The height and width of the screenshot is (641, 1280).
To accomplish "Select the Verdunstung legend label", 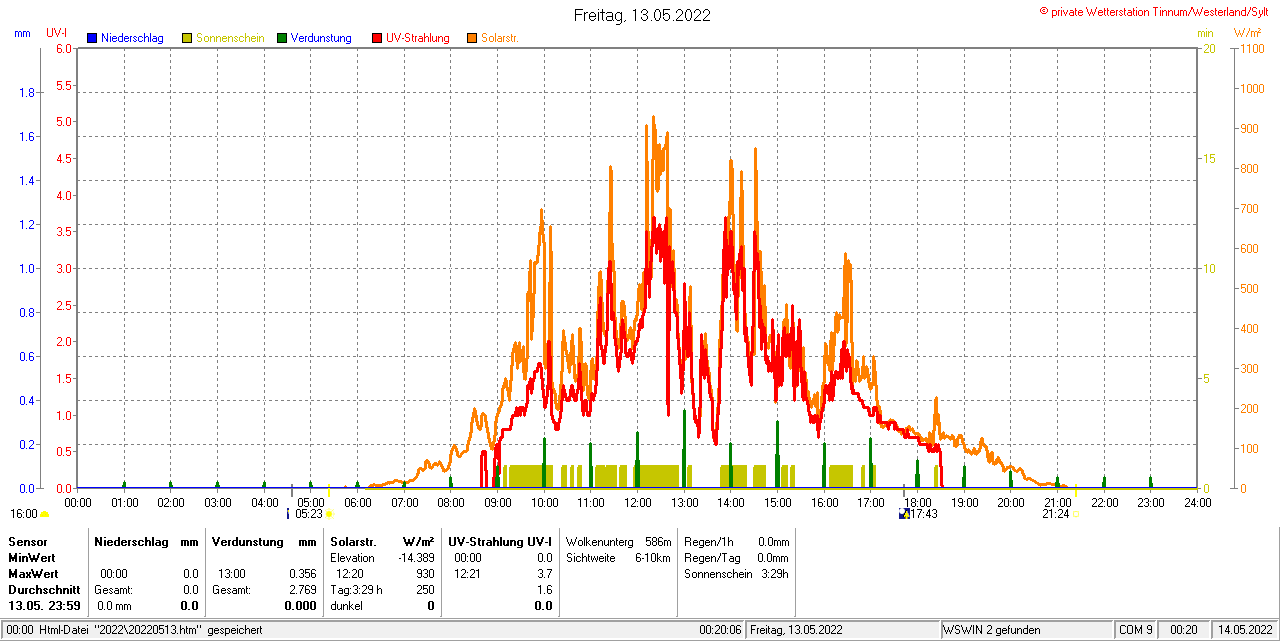I will (321, 38).
